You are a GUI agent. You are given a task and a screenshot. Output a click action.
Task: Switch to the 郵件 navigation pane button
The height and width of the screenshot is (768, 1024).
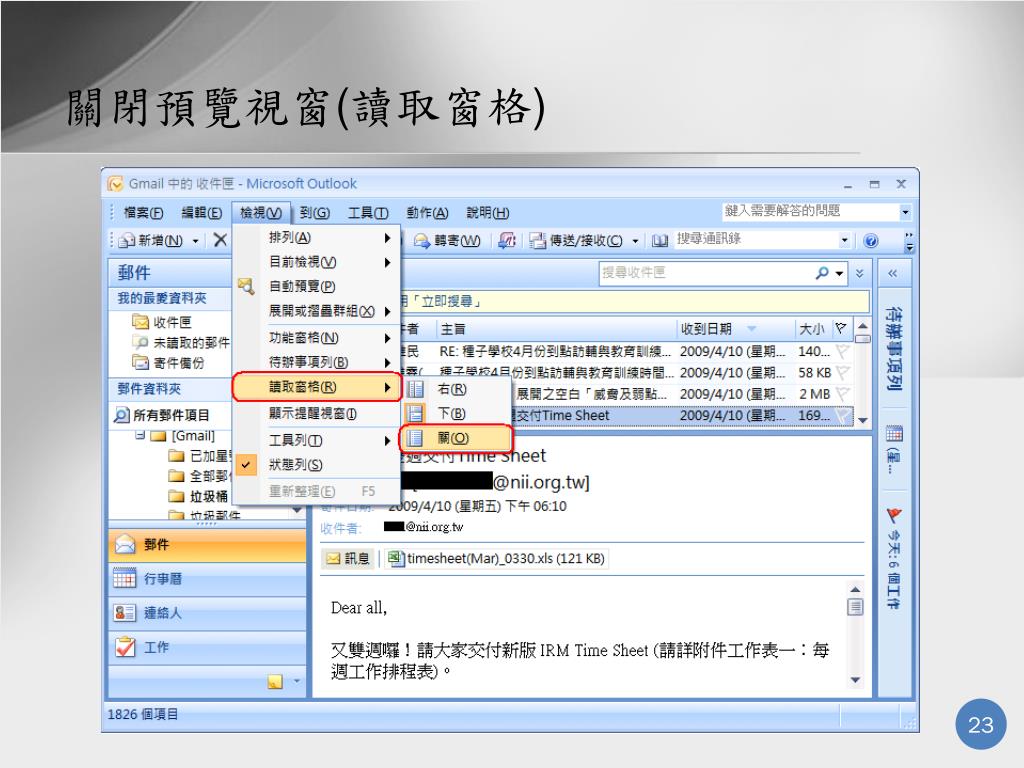207,545
